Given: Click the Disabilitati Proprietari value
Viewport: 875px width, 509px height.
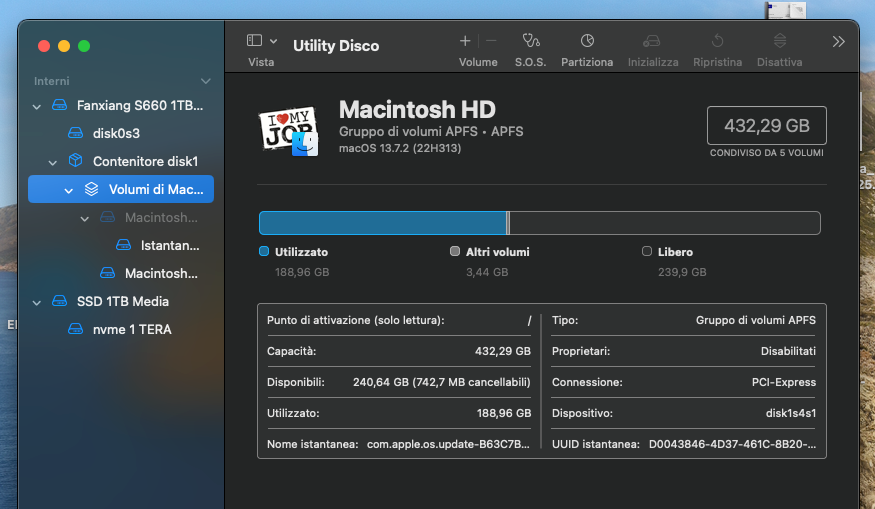Looking at the screenshot, I should coord(788,352).
